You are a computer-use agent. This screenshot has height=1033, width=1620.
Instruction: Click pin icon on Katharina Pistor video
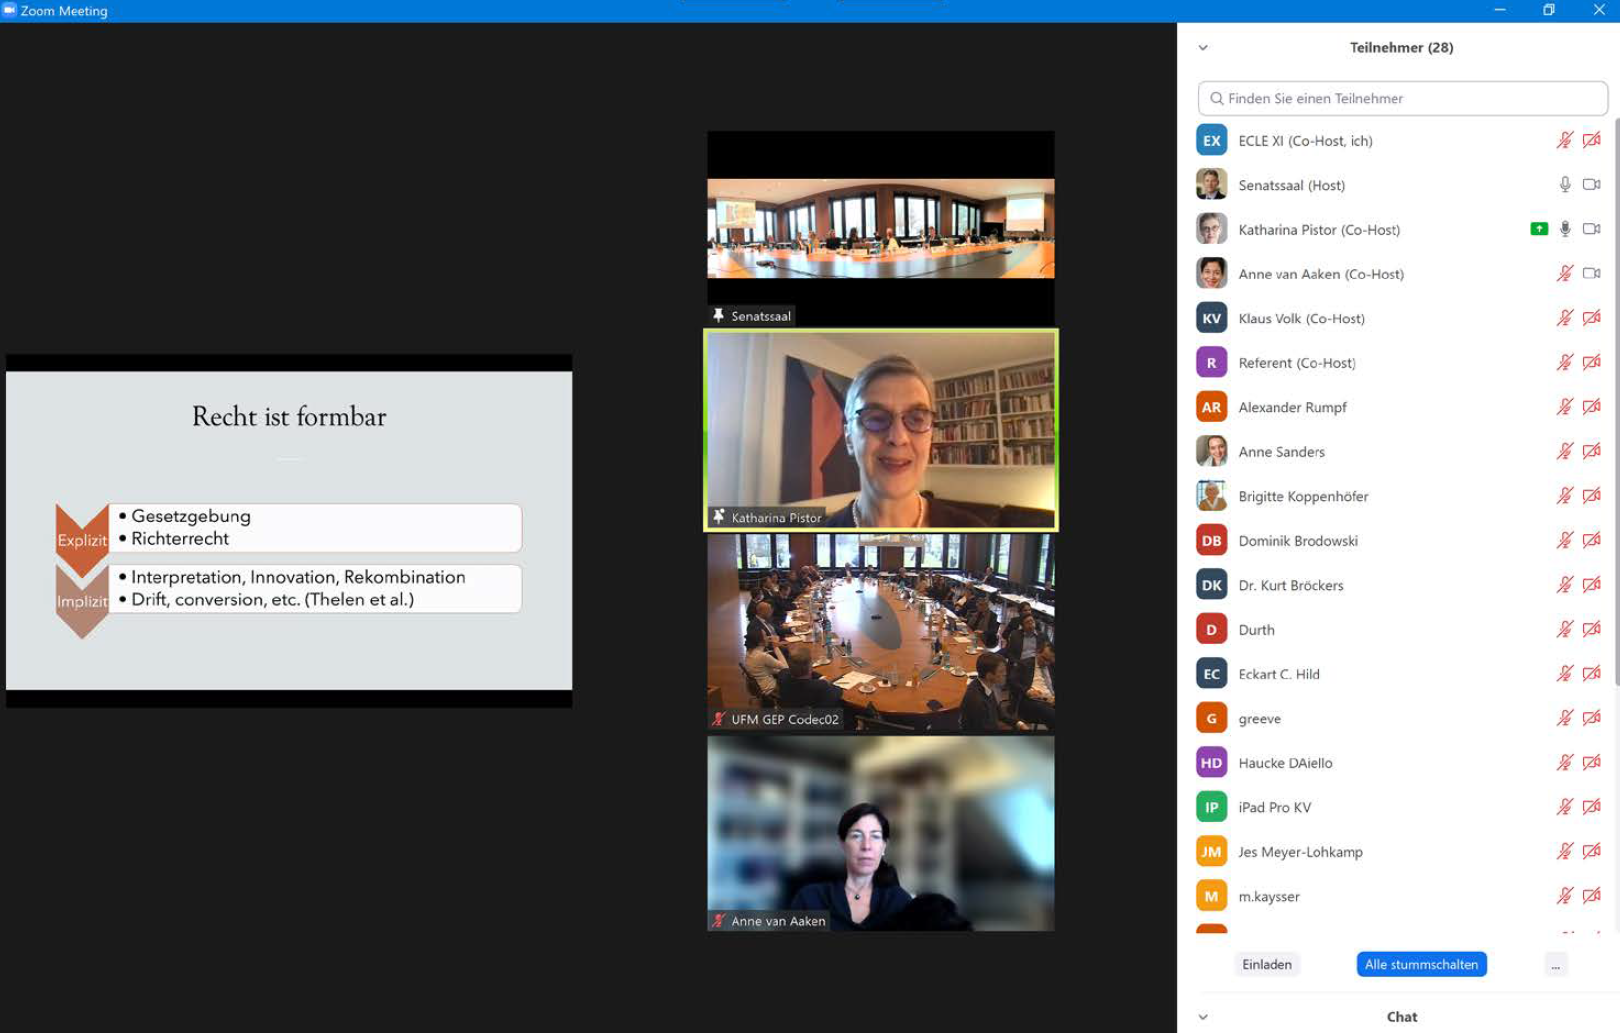(718, 517)
